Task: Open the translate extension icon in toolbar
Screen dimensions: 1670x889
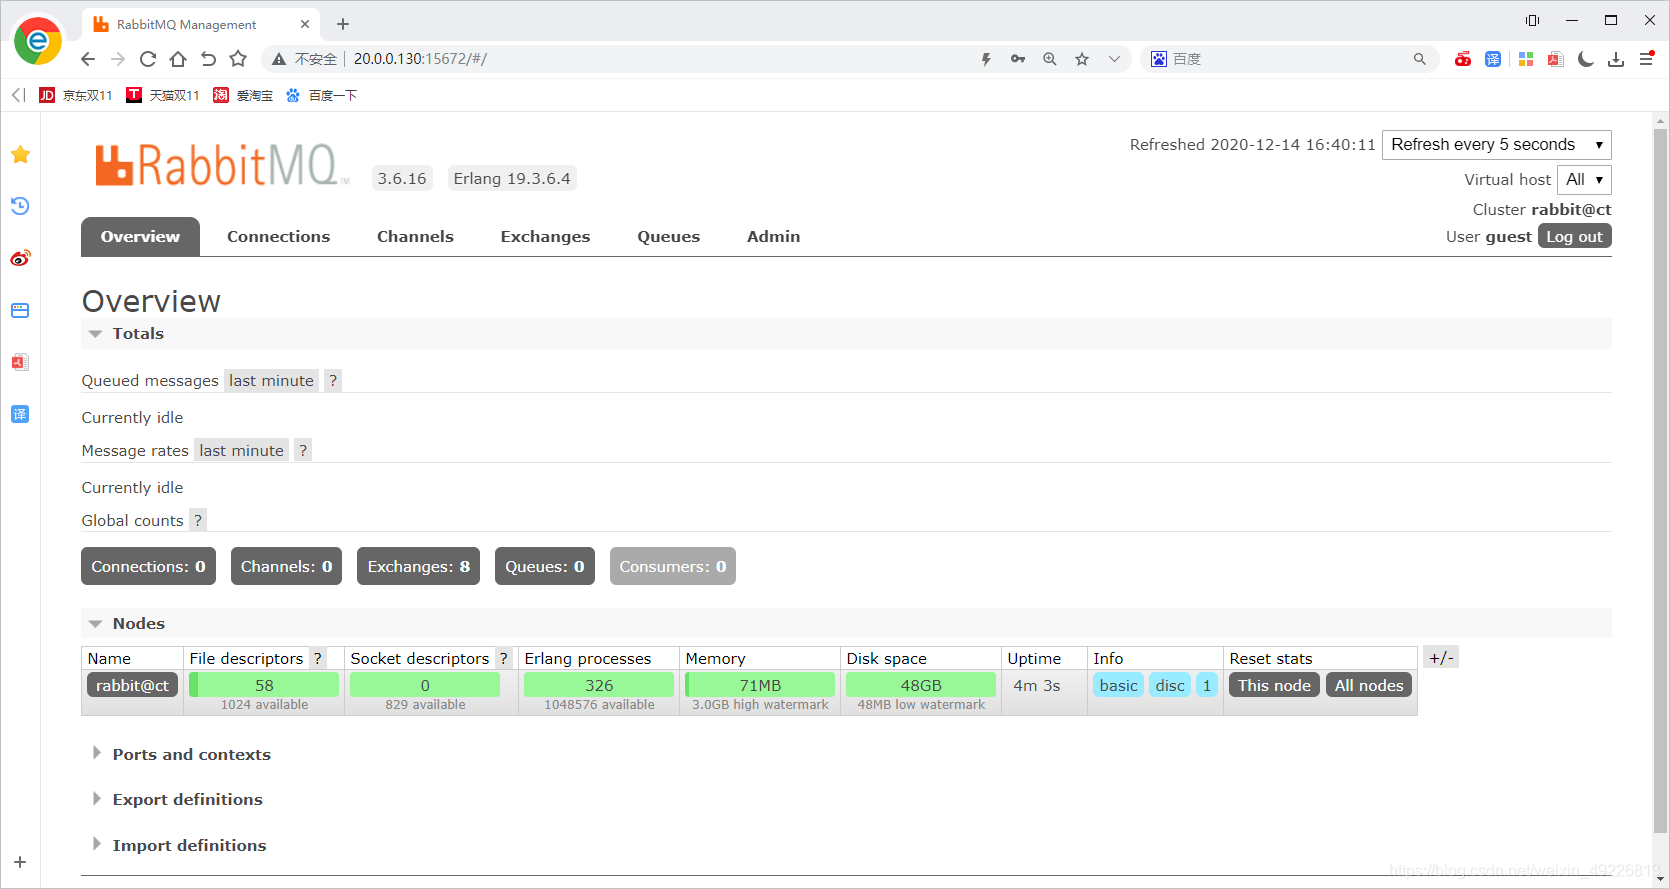Action: pos(1493,59)
